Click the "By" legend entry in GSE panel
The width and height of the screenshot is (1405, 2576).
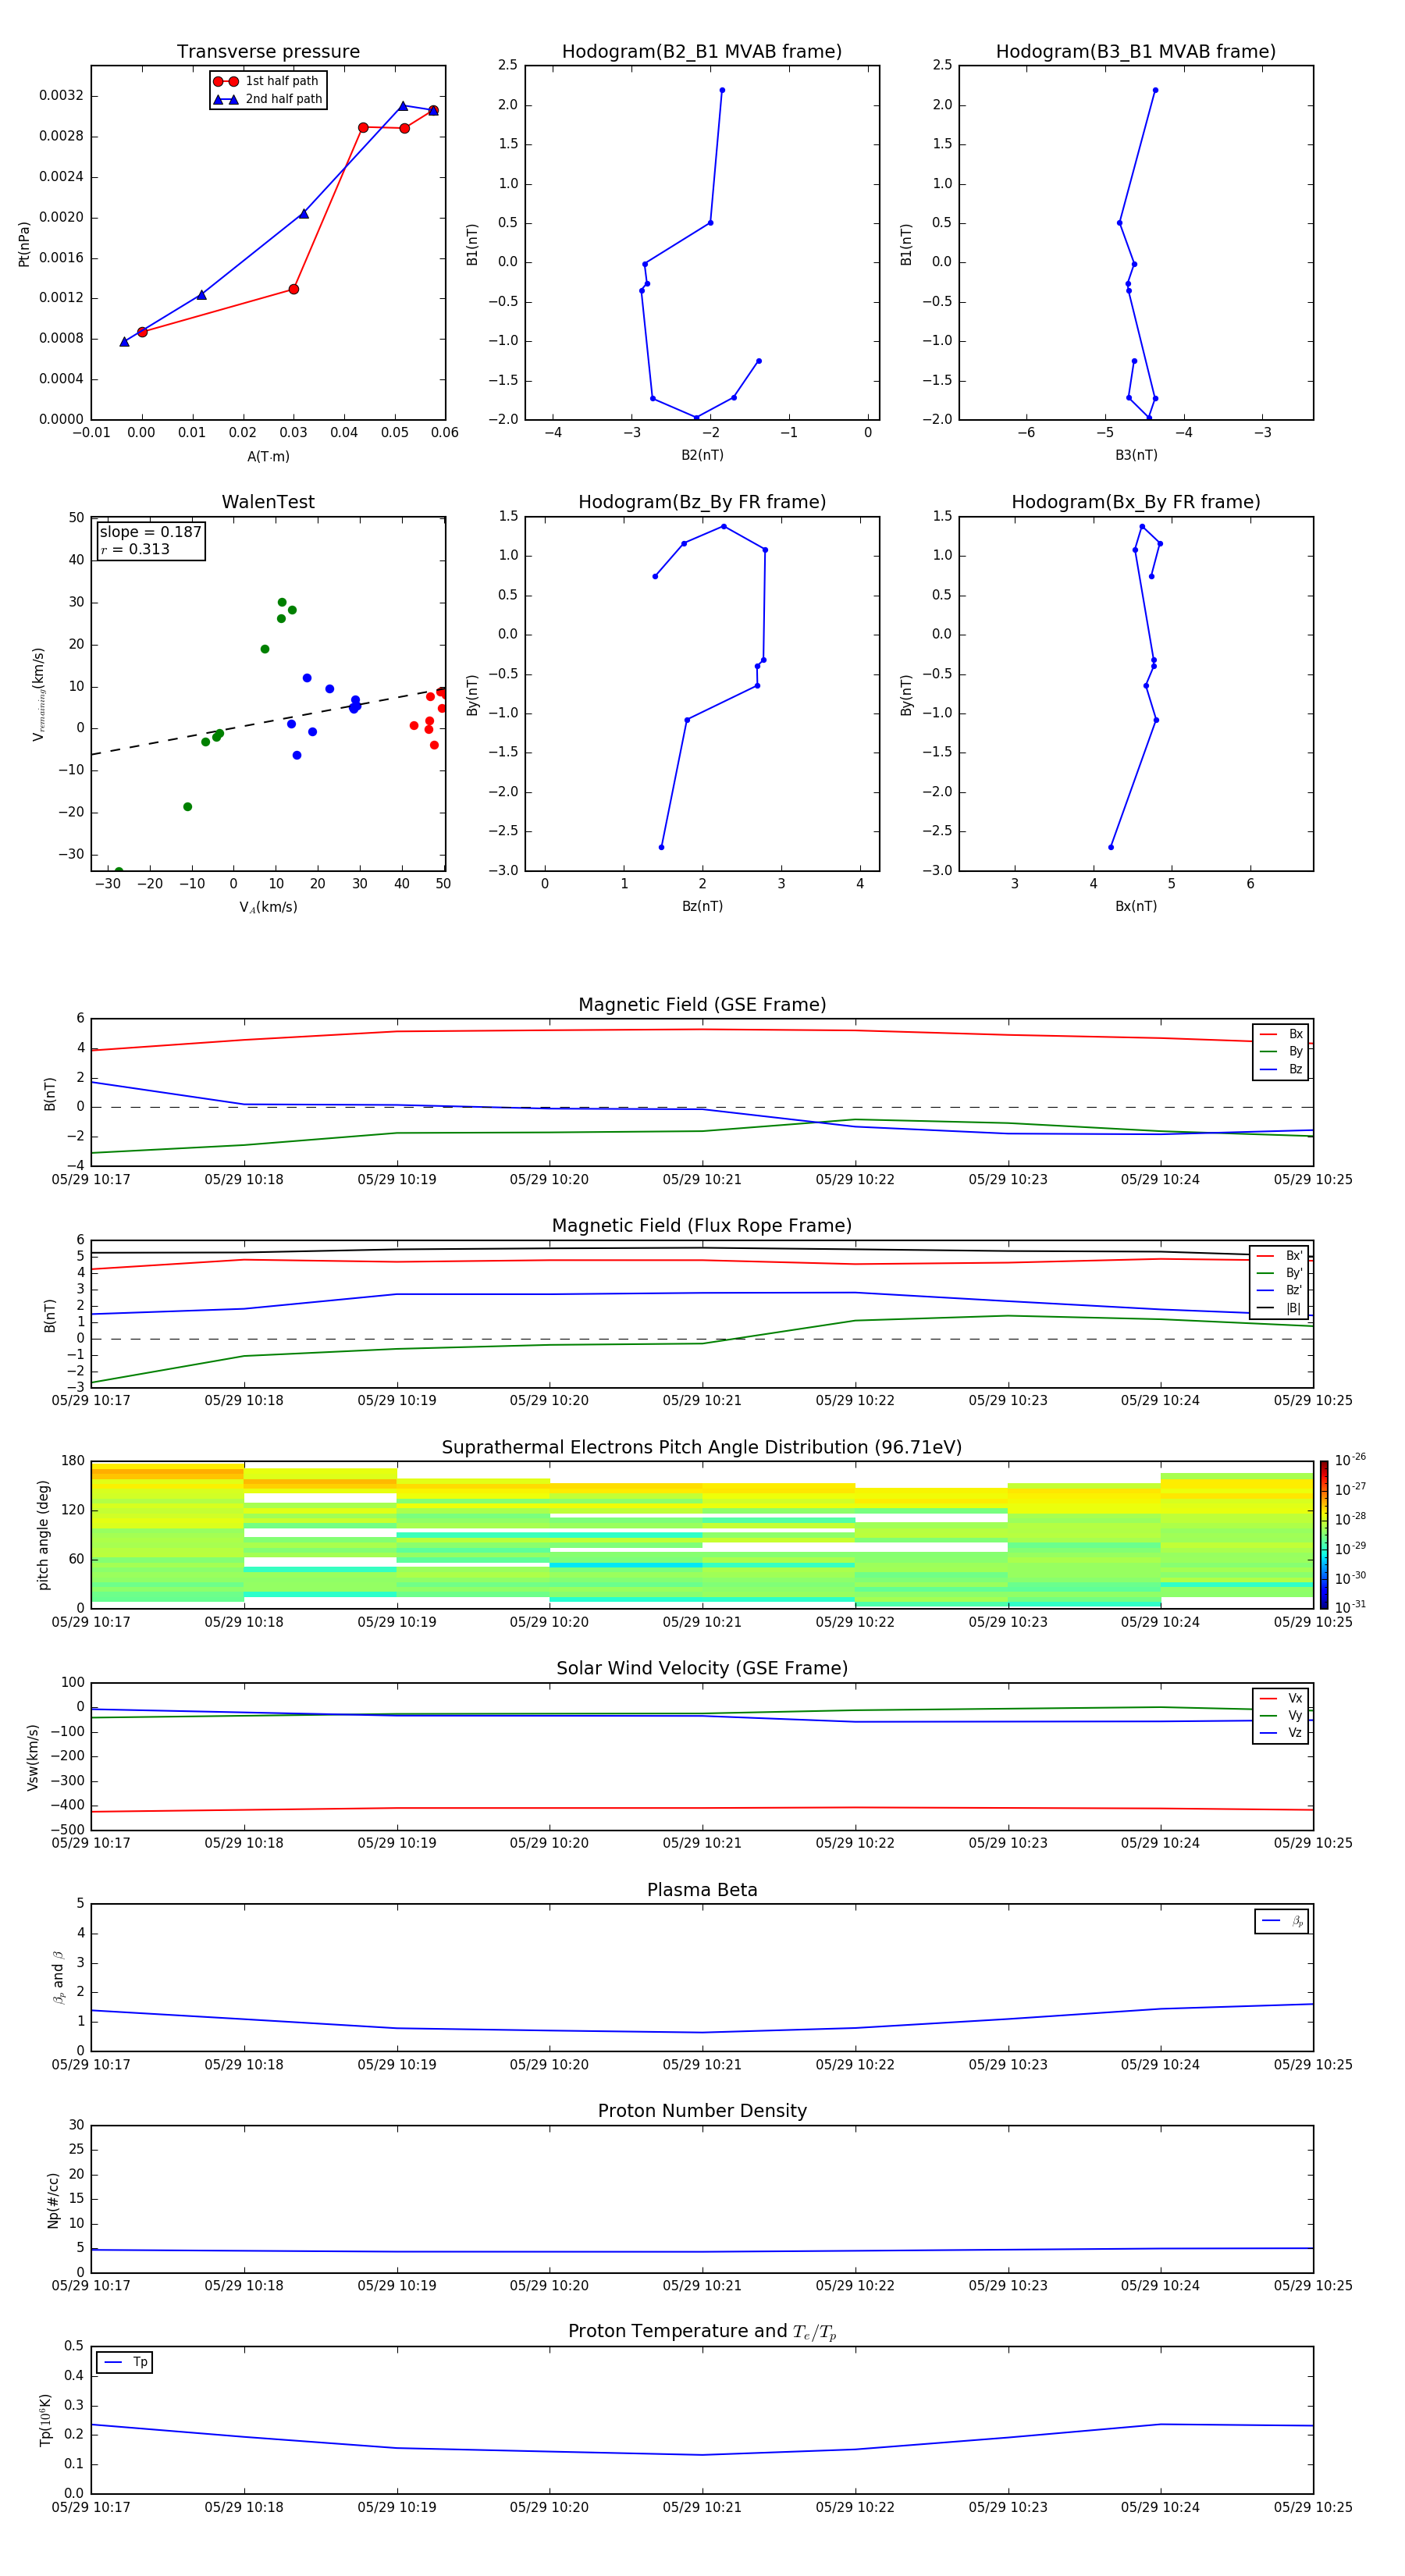(x=1281, y=1051)
